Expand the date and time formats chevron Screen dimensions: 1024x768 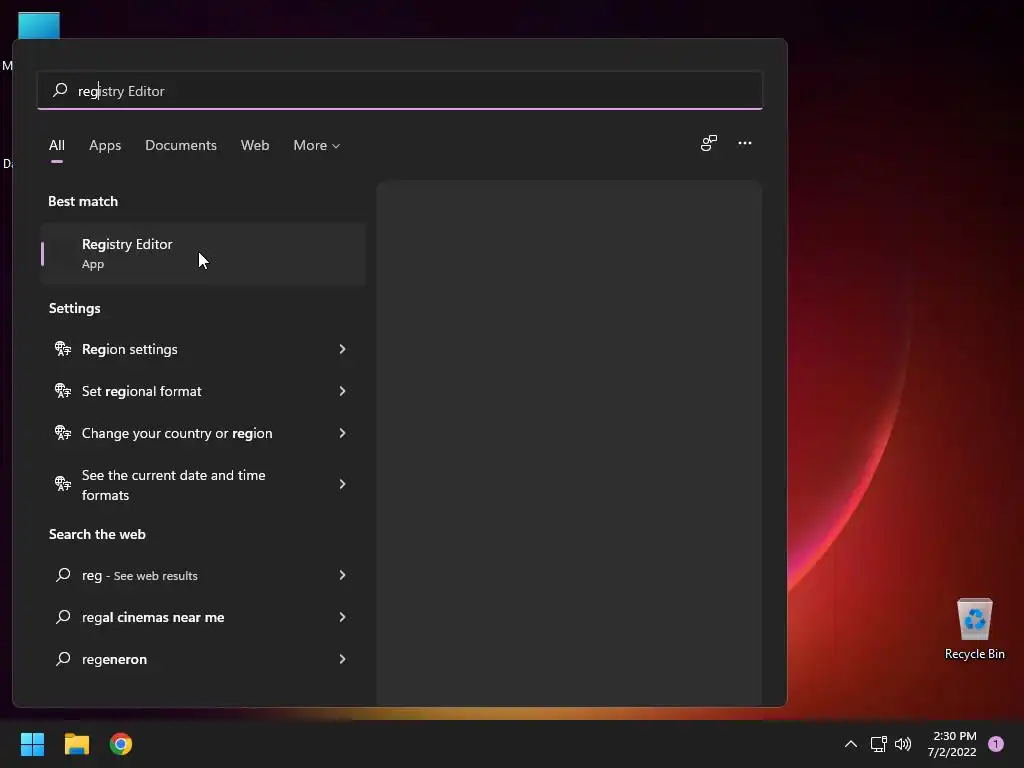[x=342, y=484]
